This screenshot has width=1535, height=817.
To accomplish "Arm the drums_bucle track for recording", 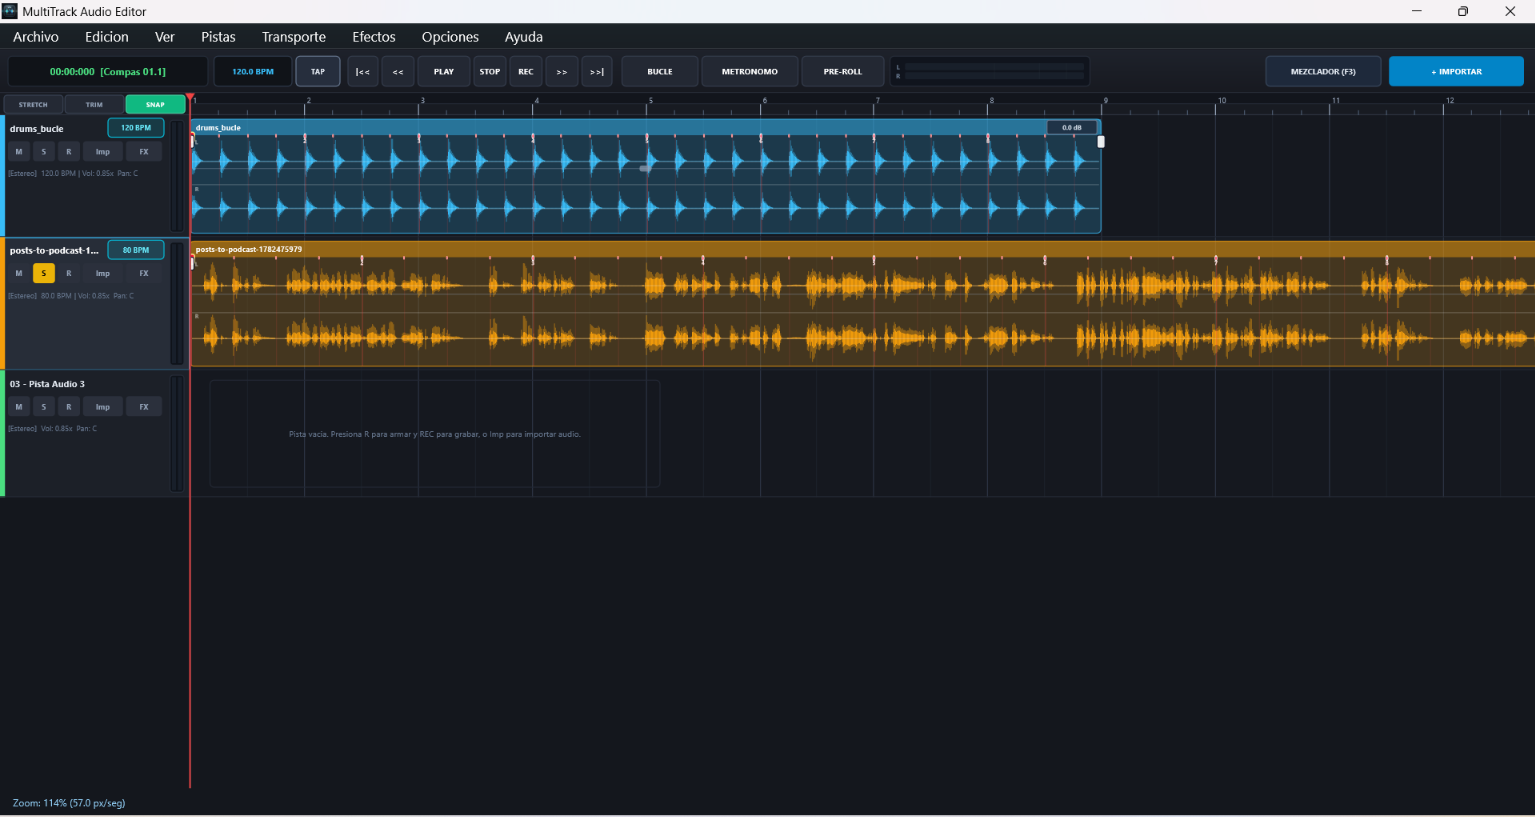I will pos(69,152).
